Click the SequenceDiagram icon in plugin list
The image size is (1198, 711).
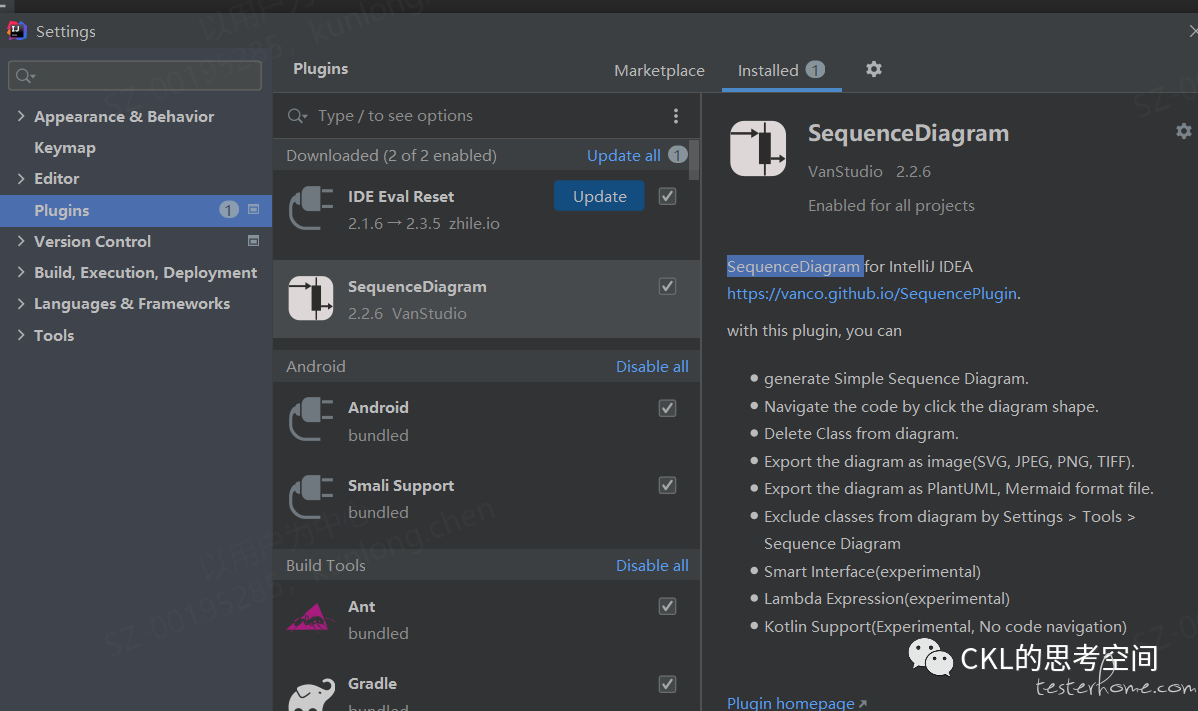(311, 298)
